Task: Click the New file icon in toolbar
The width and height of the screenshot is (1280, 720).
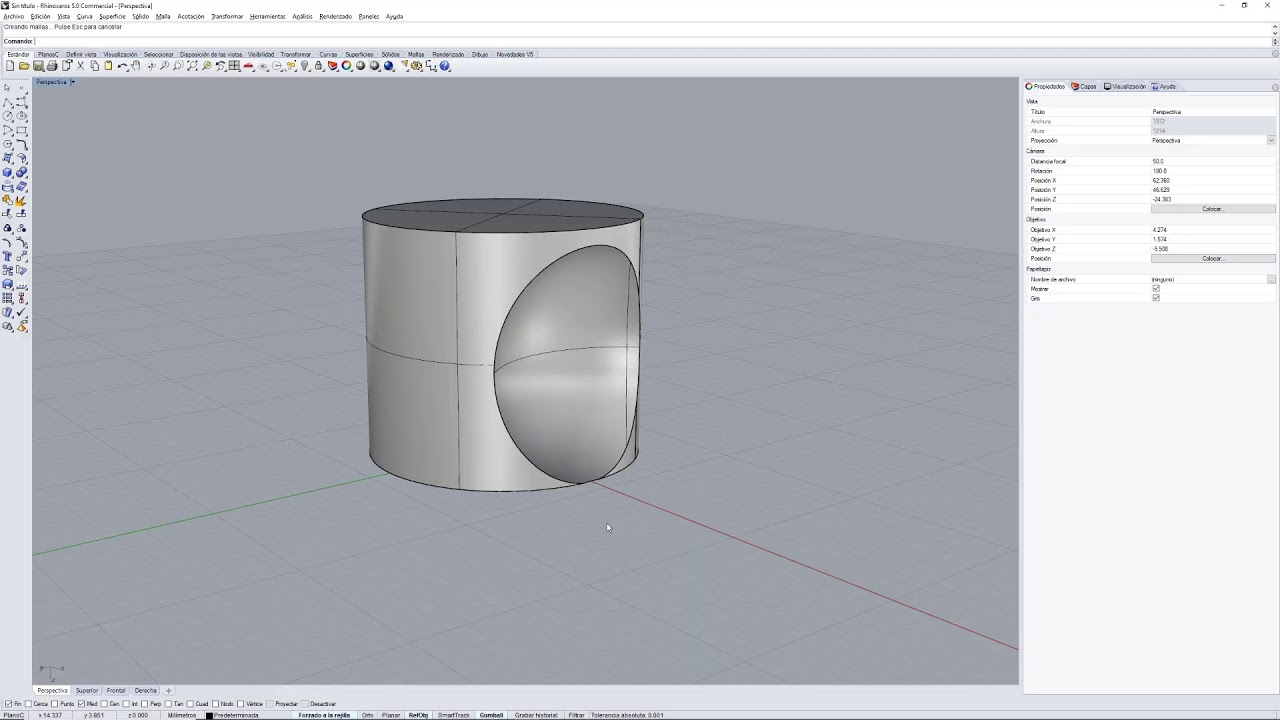Action: coord(10,66)
